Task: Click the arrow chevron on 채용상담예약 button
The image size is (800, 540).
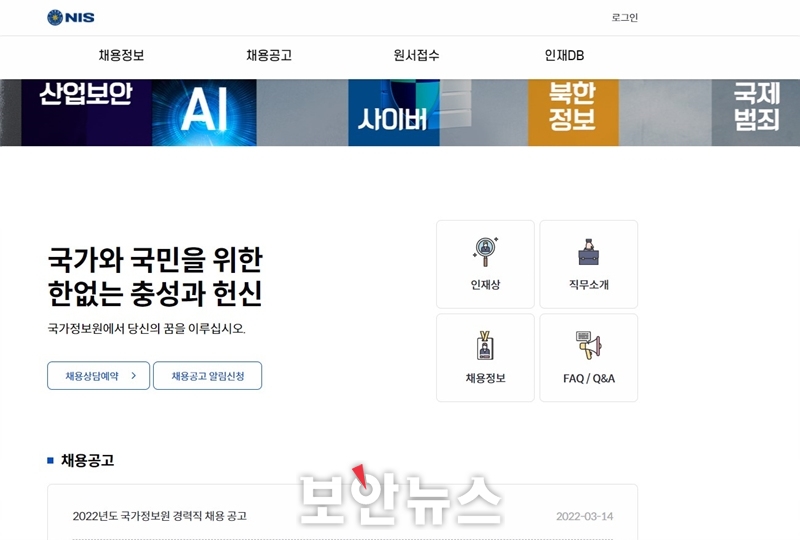Action: click(134, 376)
